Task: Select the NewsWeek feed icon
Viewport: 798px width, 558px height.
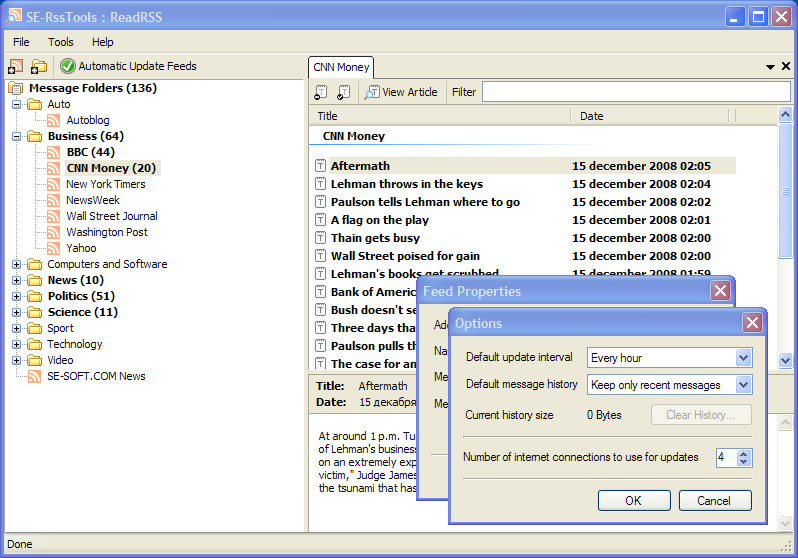Action: click(x=53, y=200)
